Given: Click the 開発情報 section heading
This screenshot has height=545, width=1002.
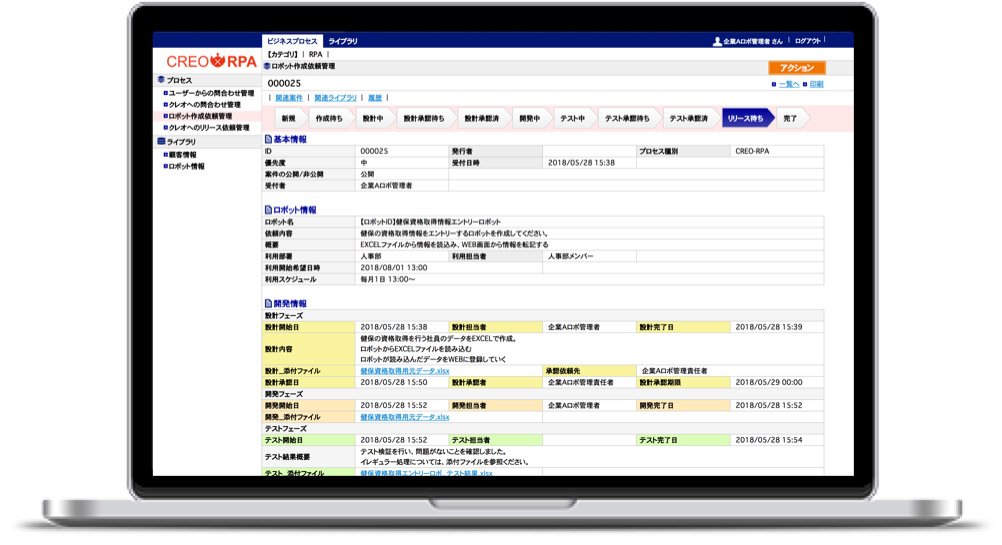Looking at the screenshot, I should pos(290,303).
